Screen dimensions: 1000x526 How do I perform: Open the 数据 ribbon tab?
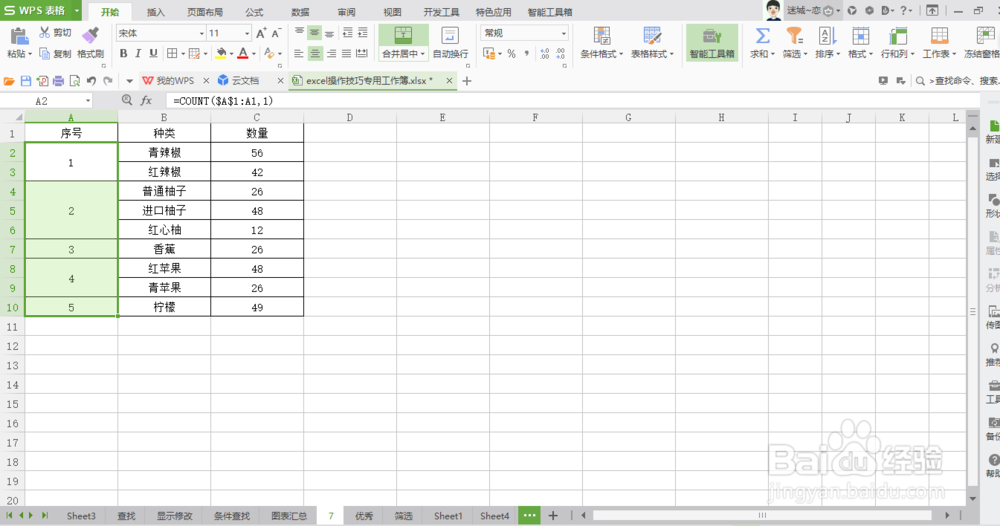point(300,12)
